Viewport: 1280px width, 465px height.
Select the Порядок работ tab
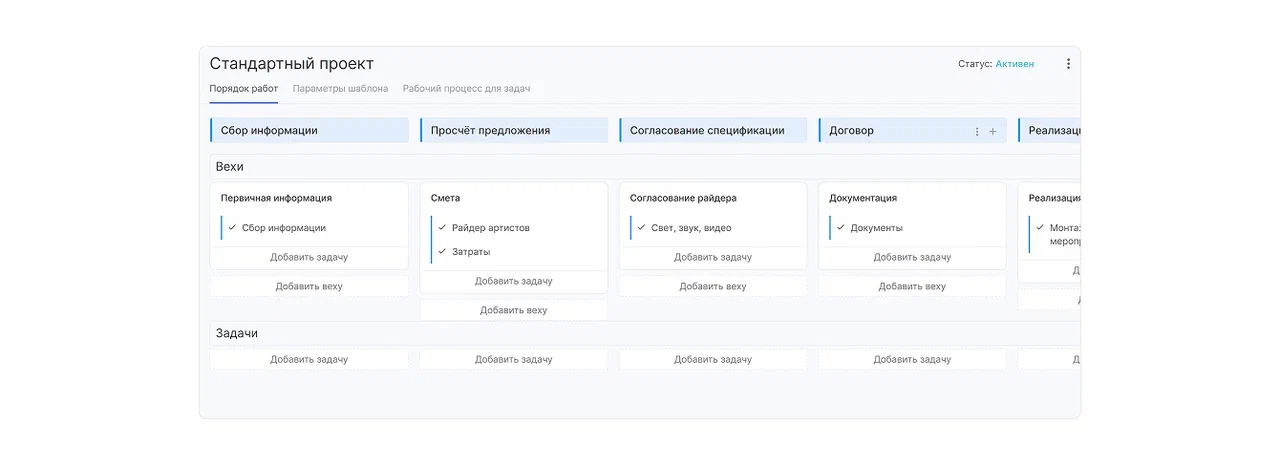coord(244,89)
